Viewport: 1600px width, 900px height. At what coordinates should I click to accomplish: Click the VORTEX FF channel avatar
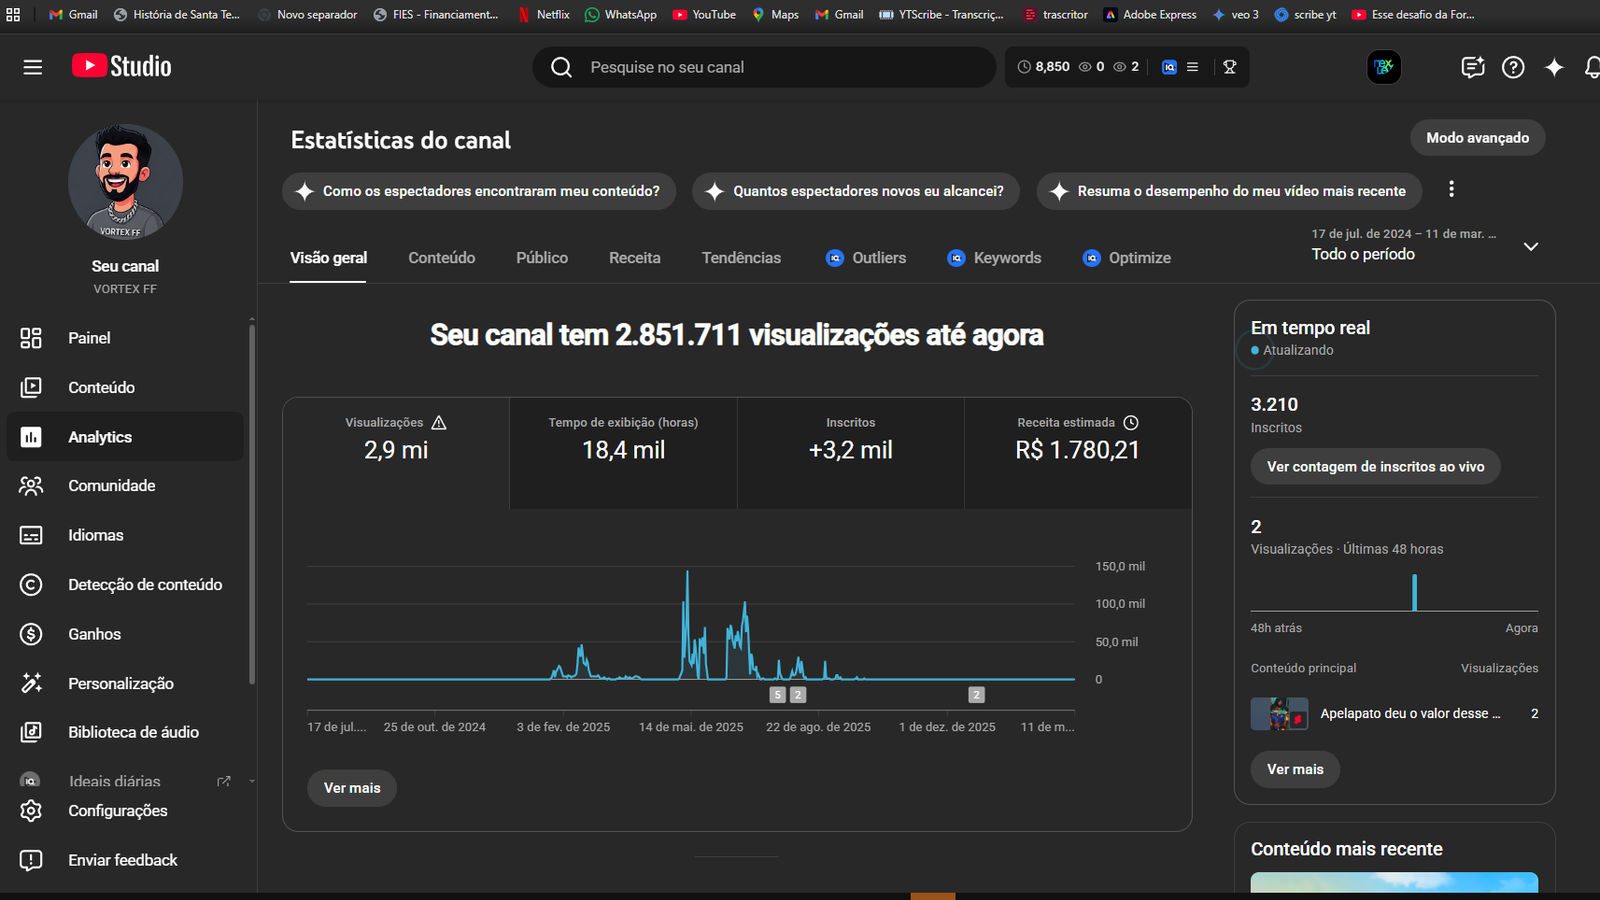point(125,182)
